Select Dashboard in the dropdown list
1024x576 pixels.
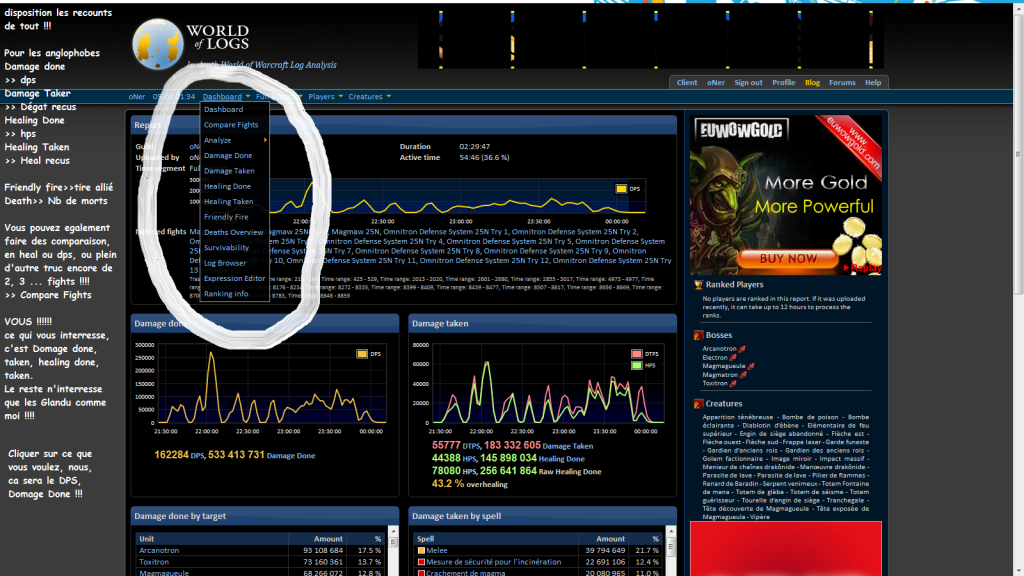point(223,110)
